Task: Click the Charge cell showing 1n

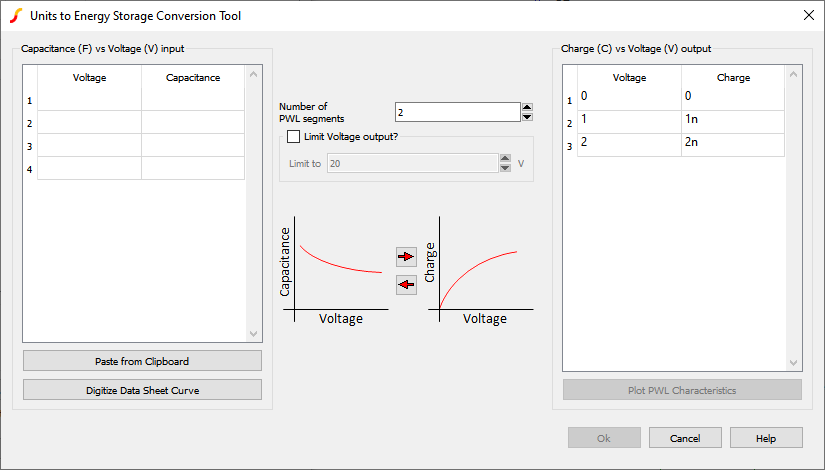Action: pyautogui.click(x=732, y=120)
